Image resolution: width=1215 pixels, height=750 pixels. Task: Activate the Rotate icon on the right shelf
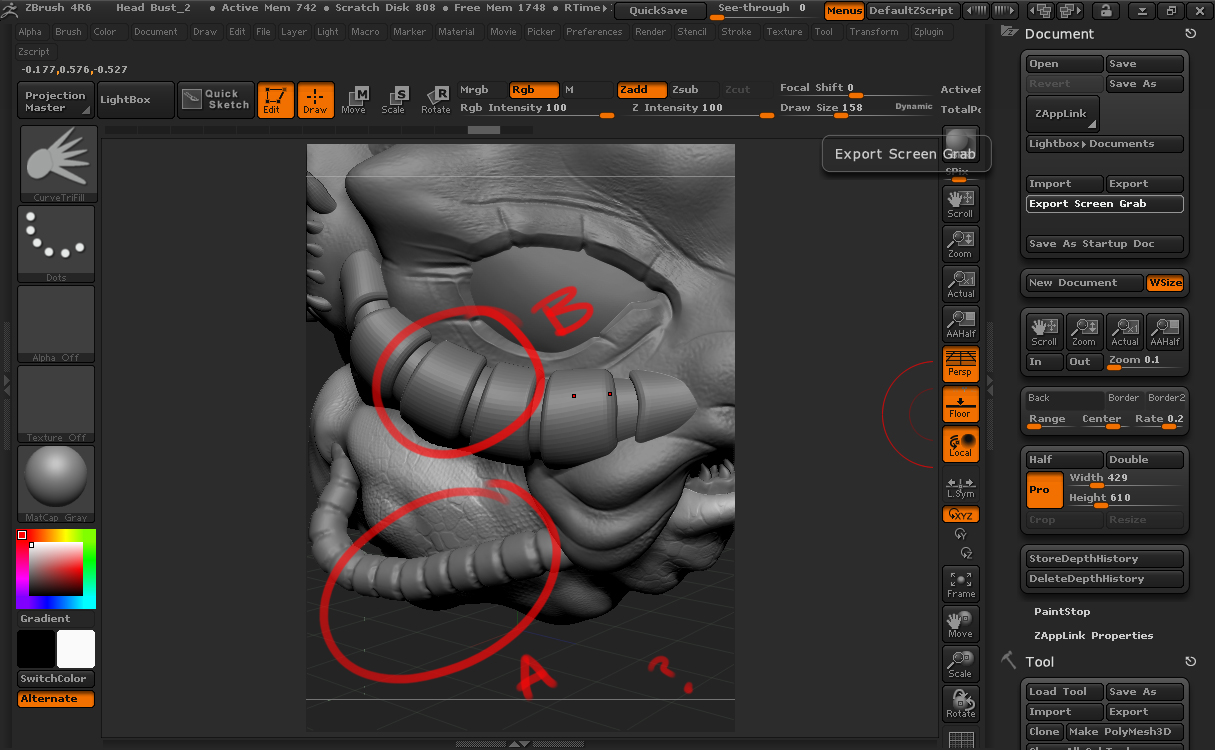960,703
